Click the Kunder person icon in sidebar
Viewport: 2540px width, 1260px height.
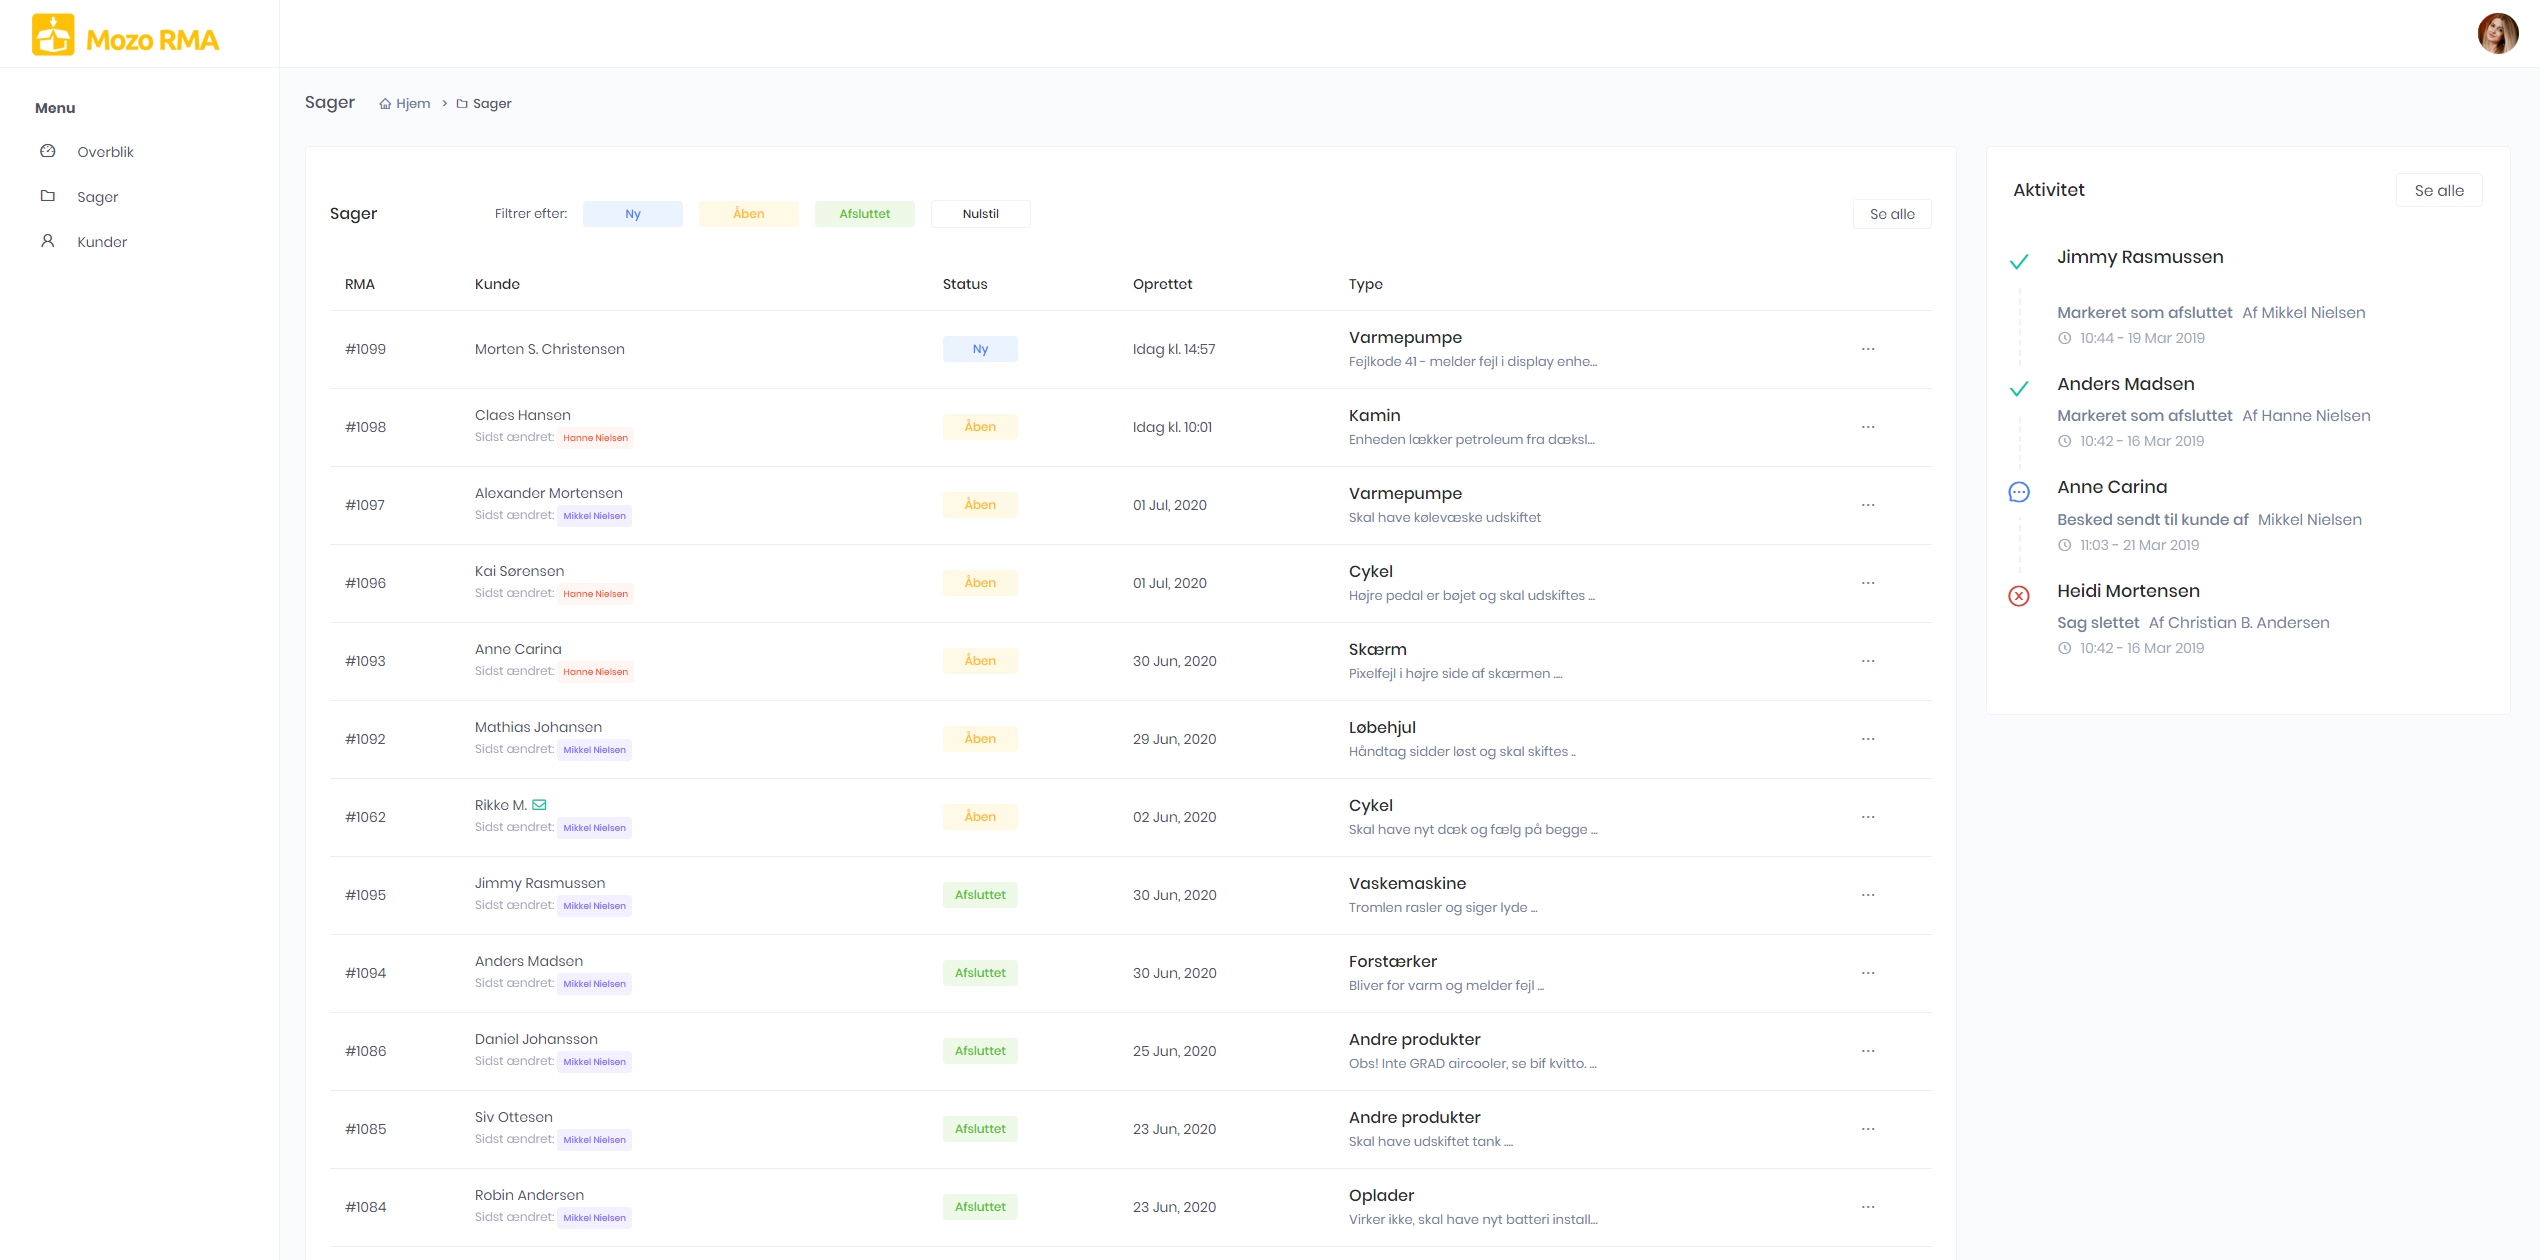48,241
